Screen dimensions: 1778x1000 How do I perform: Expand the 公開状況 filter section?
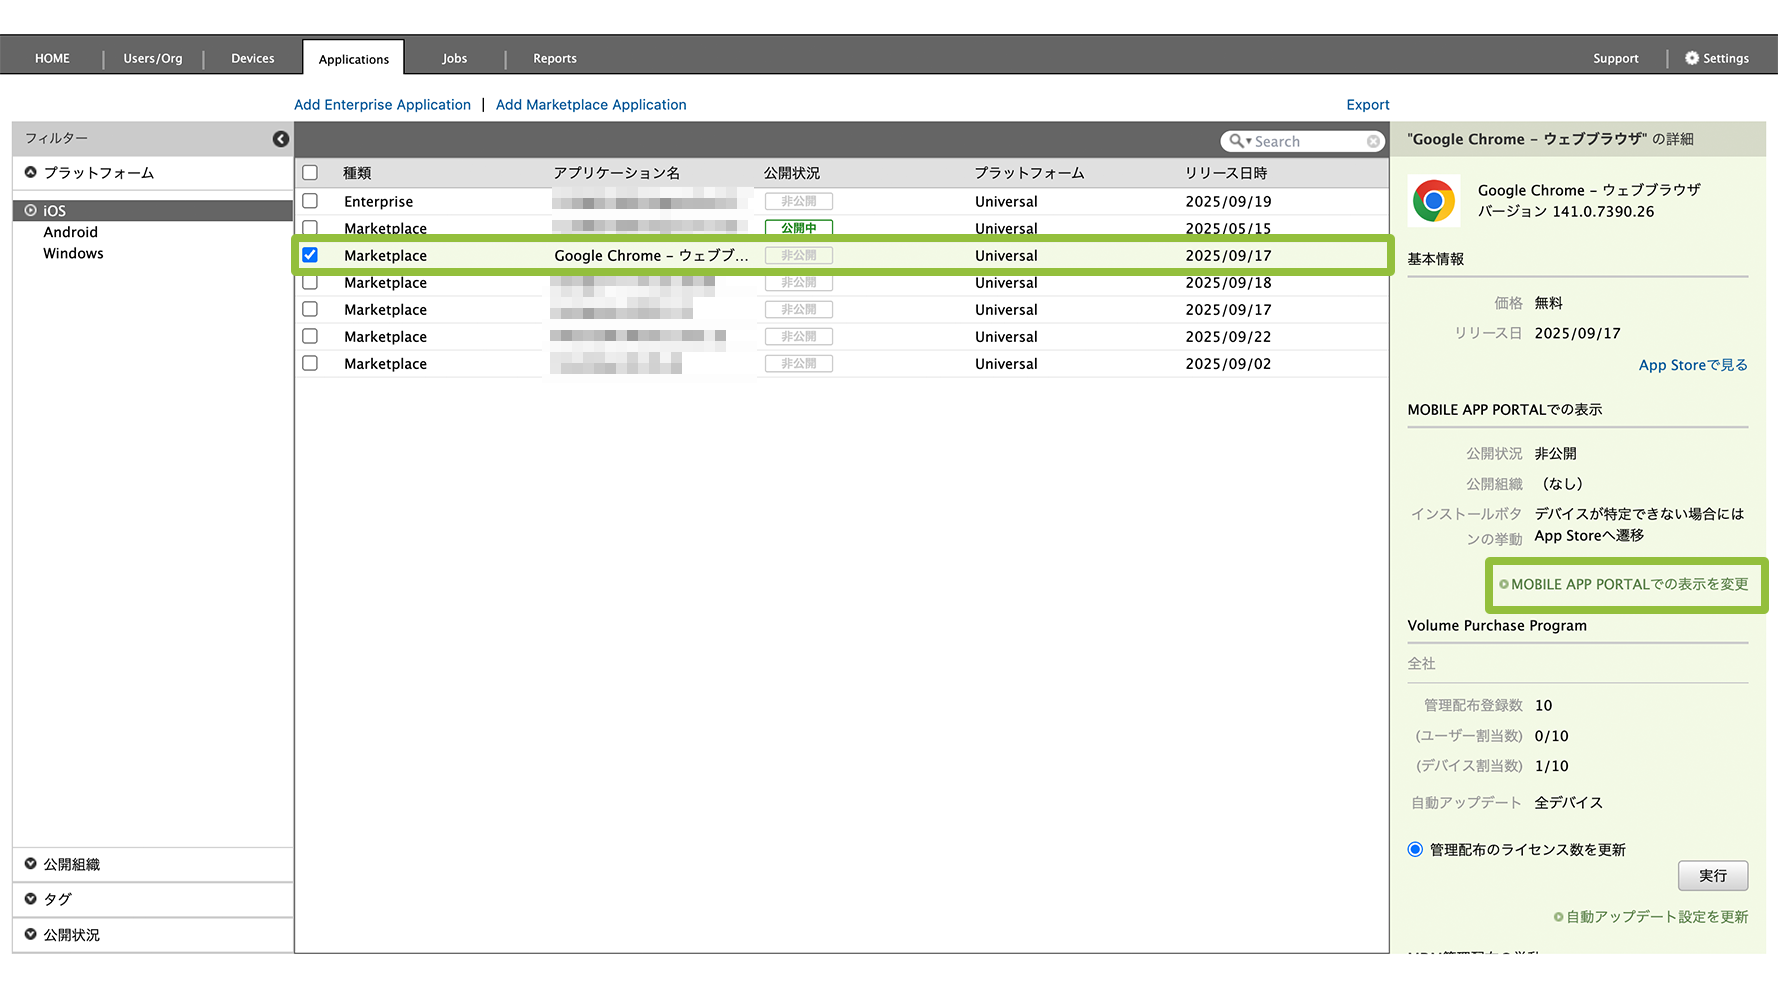(x=31, y=934)
